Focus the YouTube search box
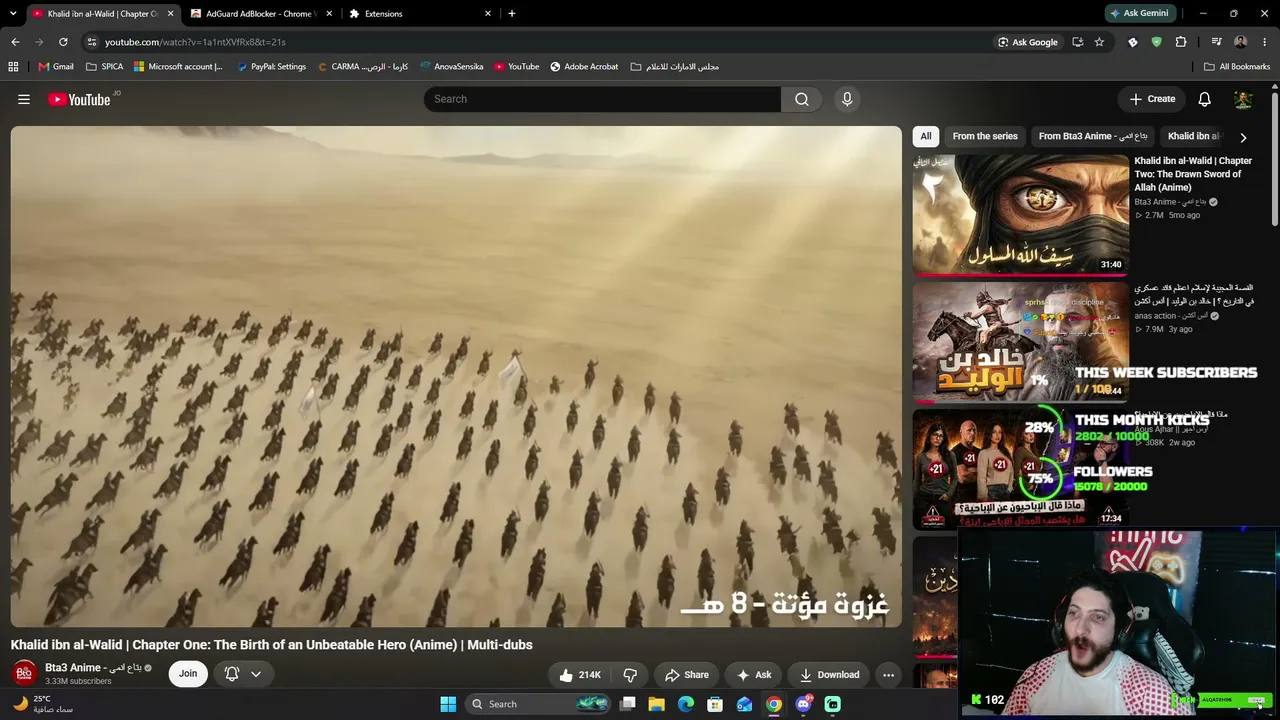Screen dimensions: 1280x720 click(x=602, y=99)
